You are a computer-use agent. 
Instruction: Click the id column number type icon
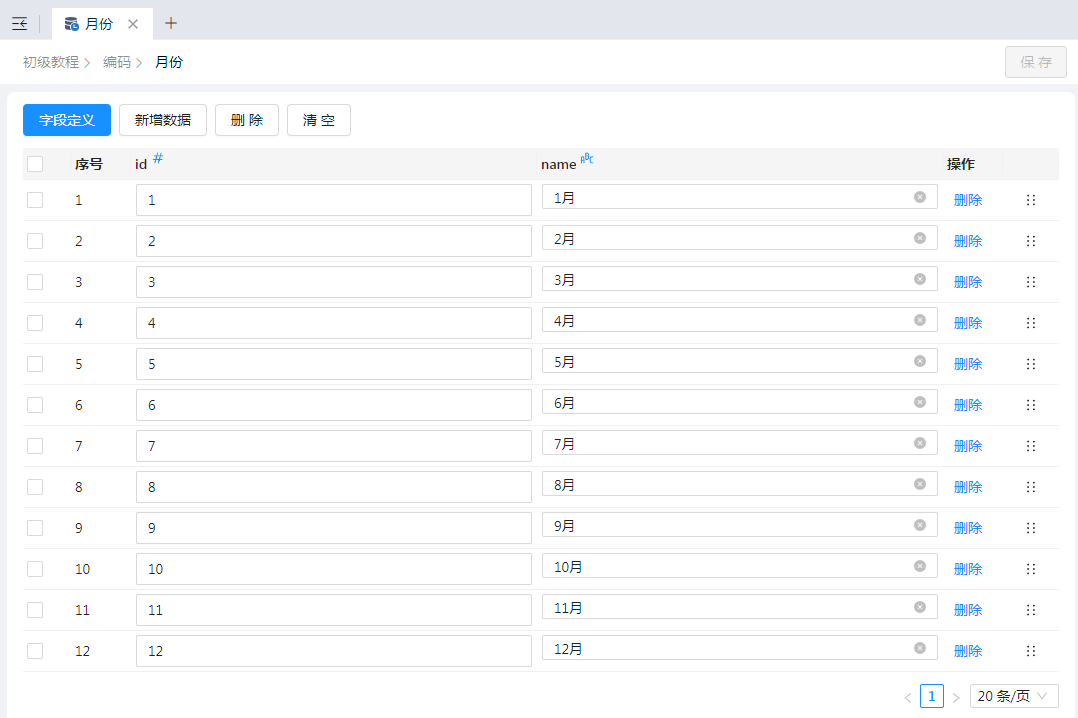pos(158,158)
